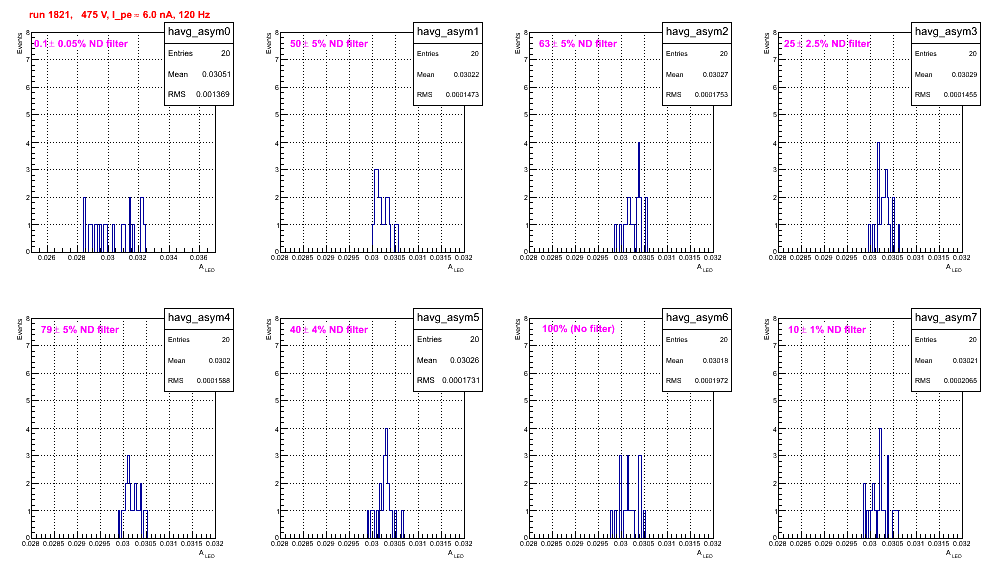Click the red run 1821 title text

click(x=119, y=15)
